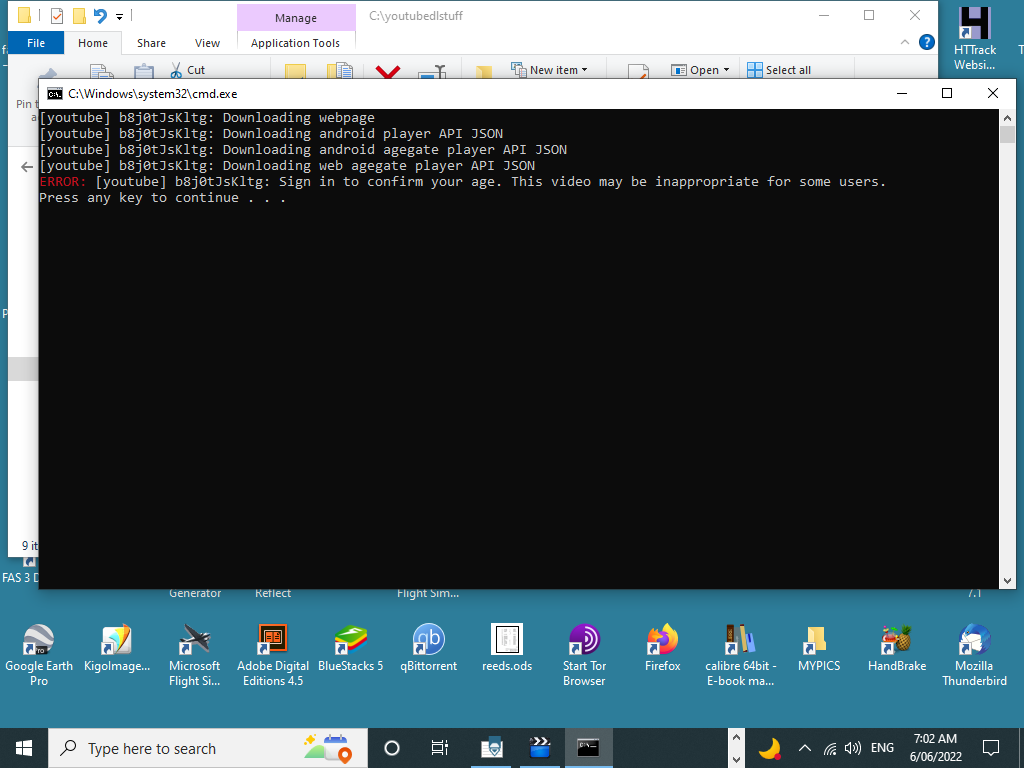Switch to the View ribbon tab
The image size is (1024, 768).
tap(207, 43)
